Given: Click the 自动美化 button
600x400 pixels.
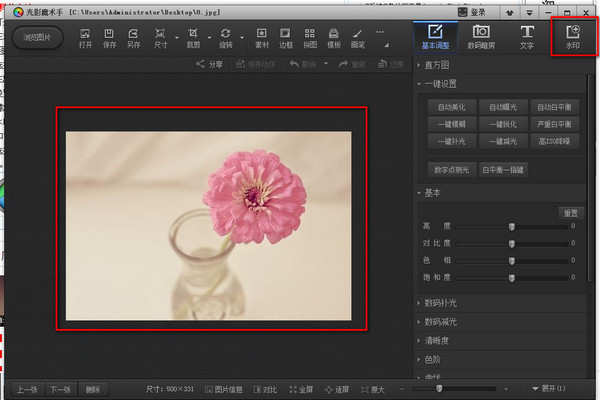Looking at the screenshot, I should coord(452,106).
